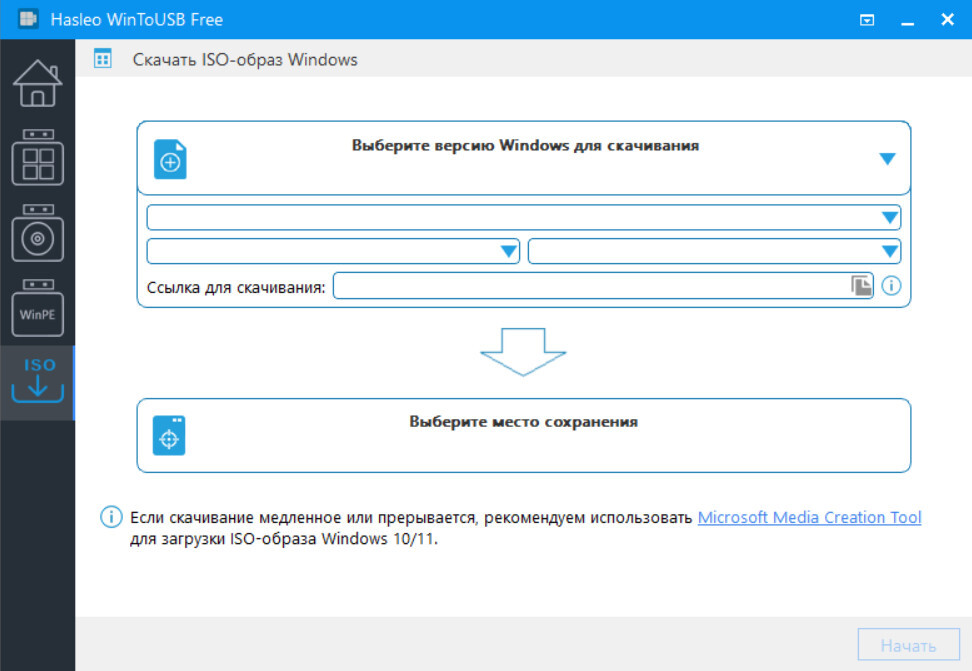Click the grid icon beside the page title
This screenshot has width=972, height=671.
102,59
